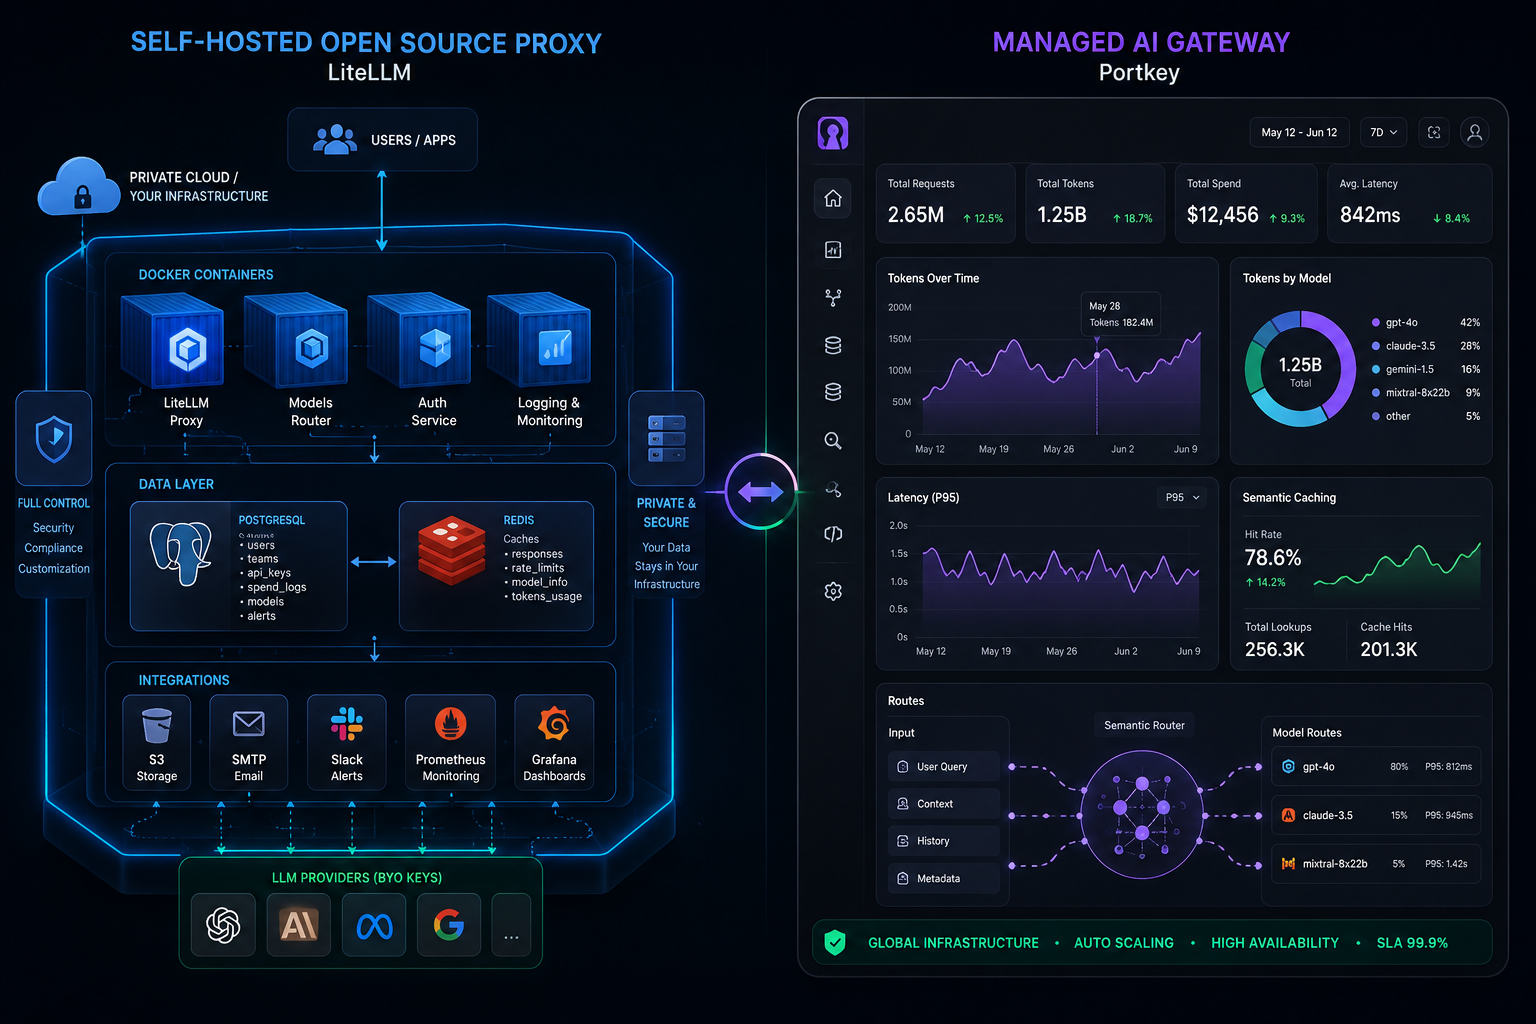1536x1024 pixels.
Task: Click the Redis stack icon
Action: [451, 551]
